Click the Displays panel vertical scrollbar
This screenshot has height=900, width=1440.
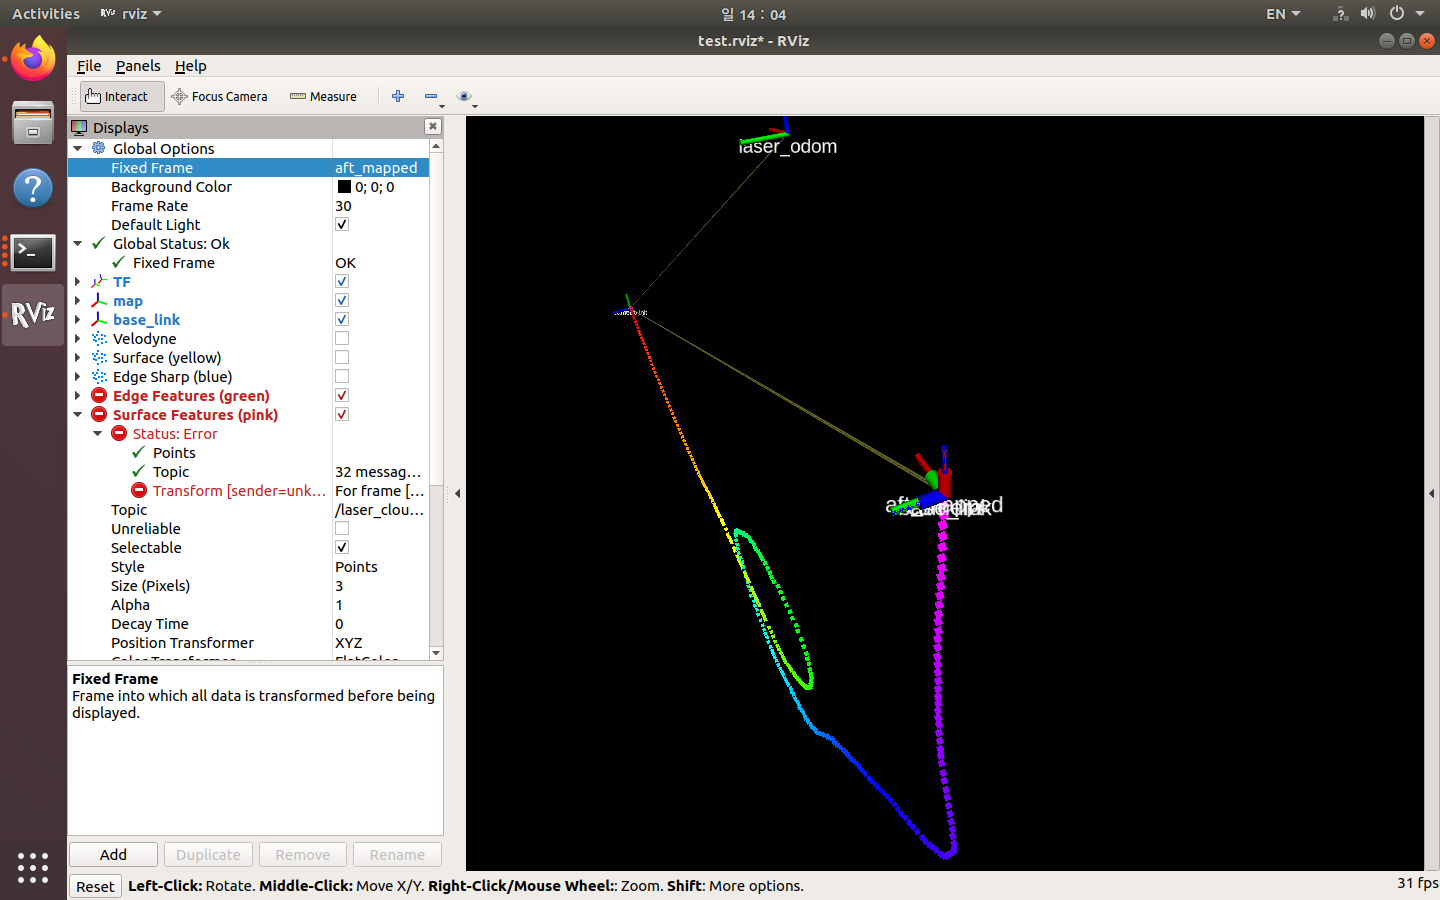435,400
